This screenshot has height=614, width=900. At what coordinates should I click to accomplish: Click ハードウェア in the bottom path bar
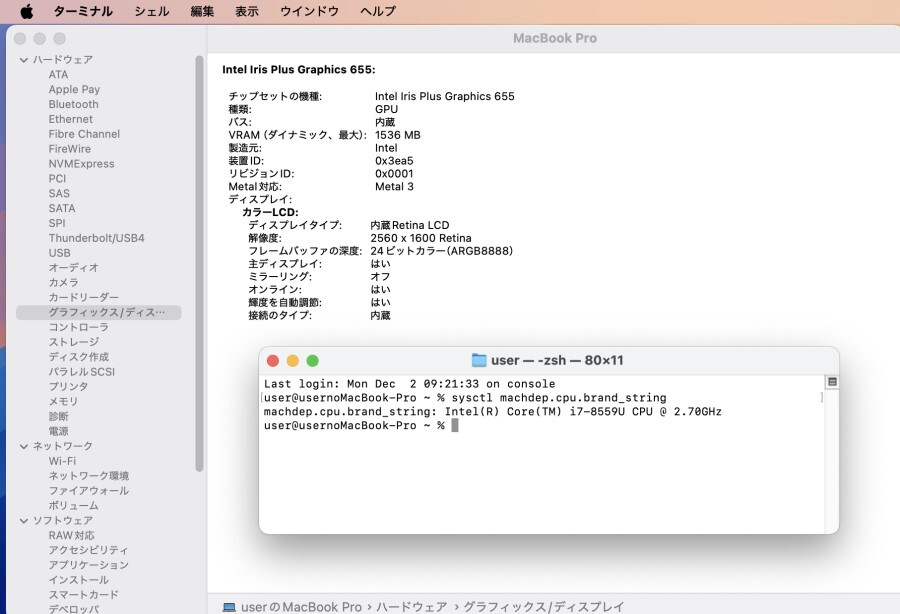(412, 607)
